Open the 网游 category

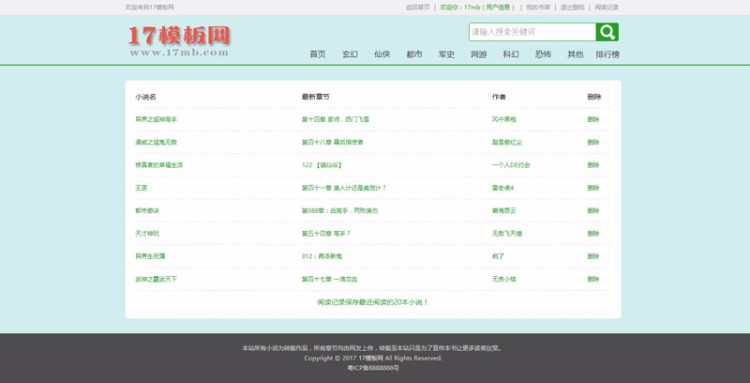tap(478, 55)
